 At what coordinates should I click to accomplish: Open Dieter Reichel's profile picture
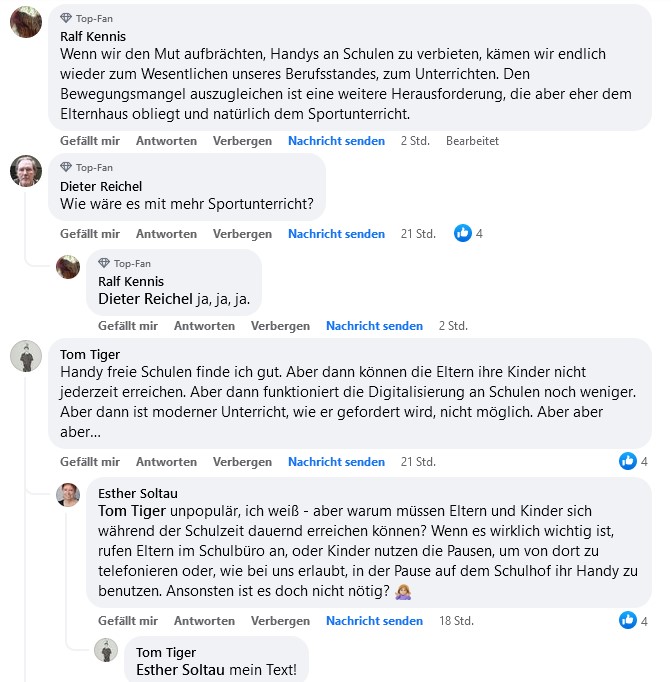(x=26, y=171)
